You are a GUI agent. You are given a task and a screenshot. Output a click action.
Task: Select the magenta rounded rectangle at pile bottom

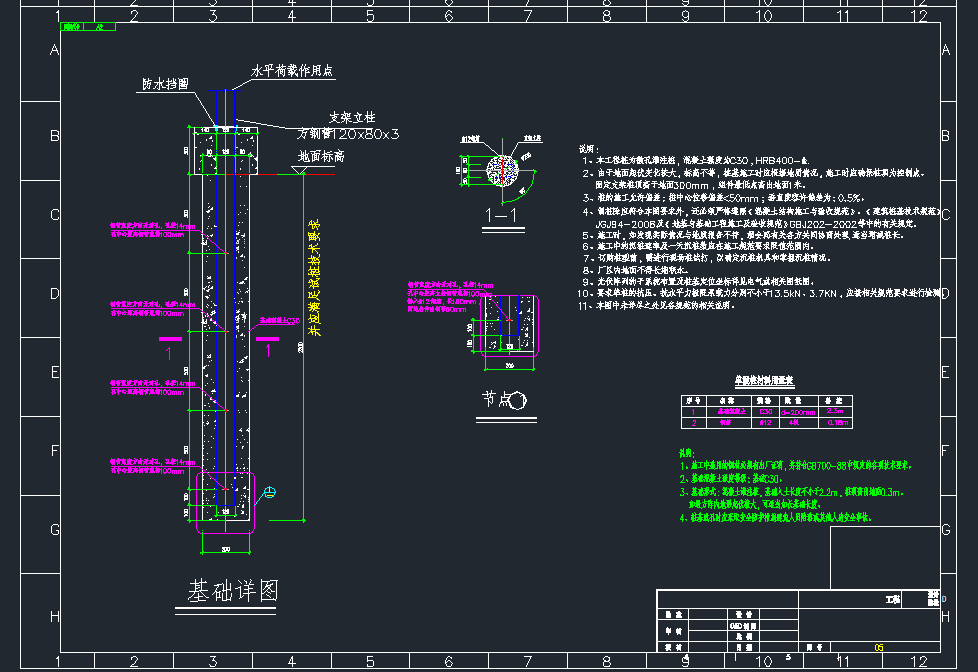tap(227, 502)
